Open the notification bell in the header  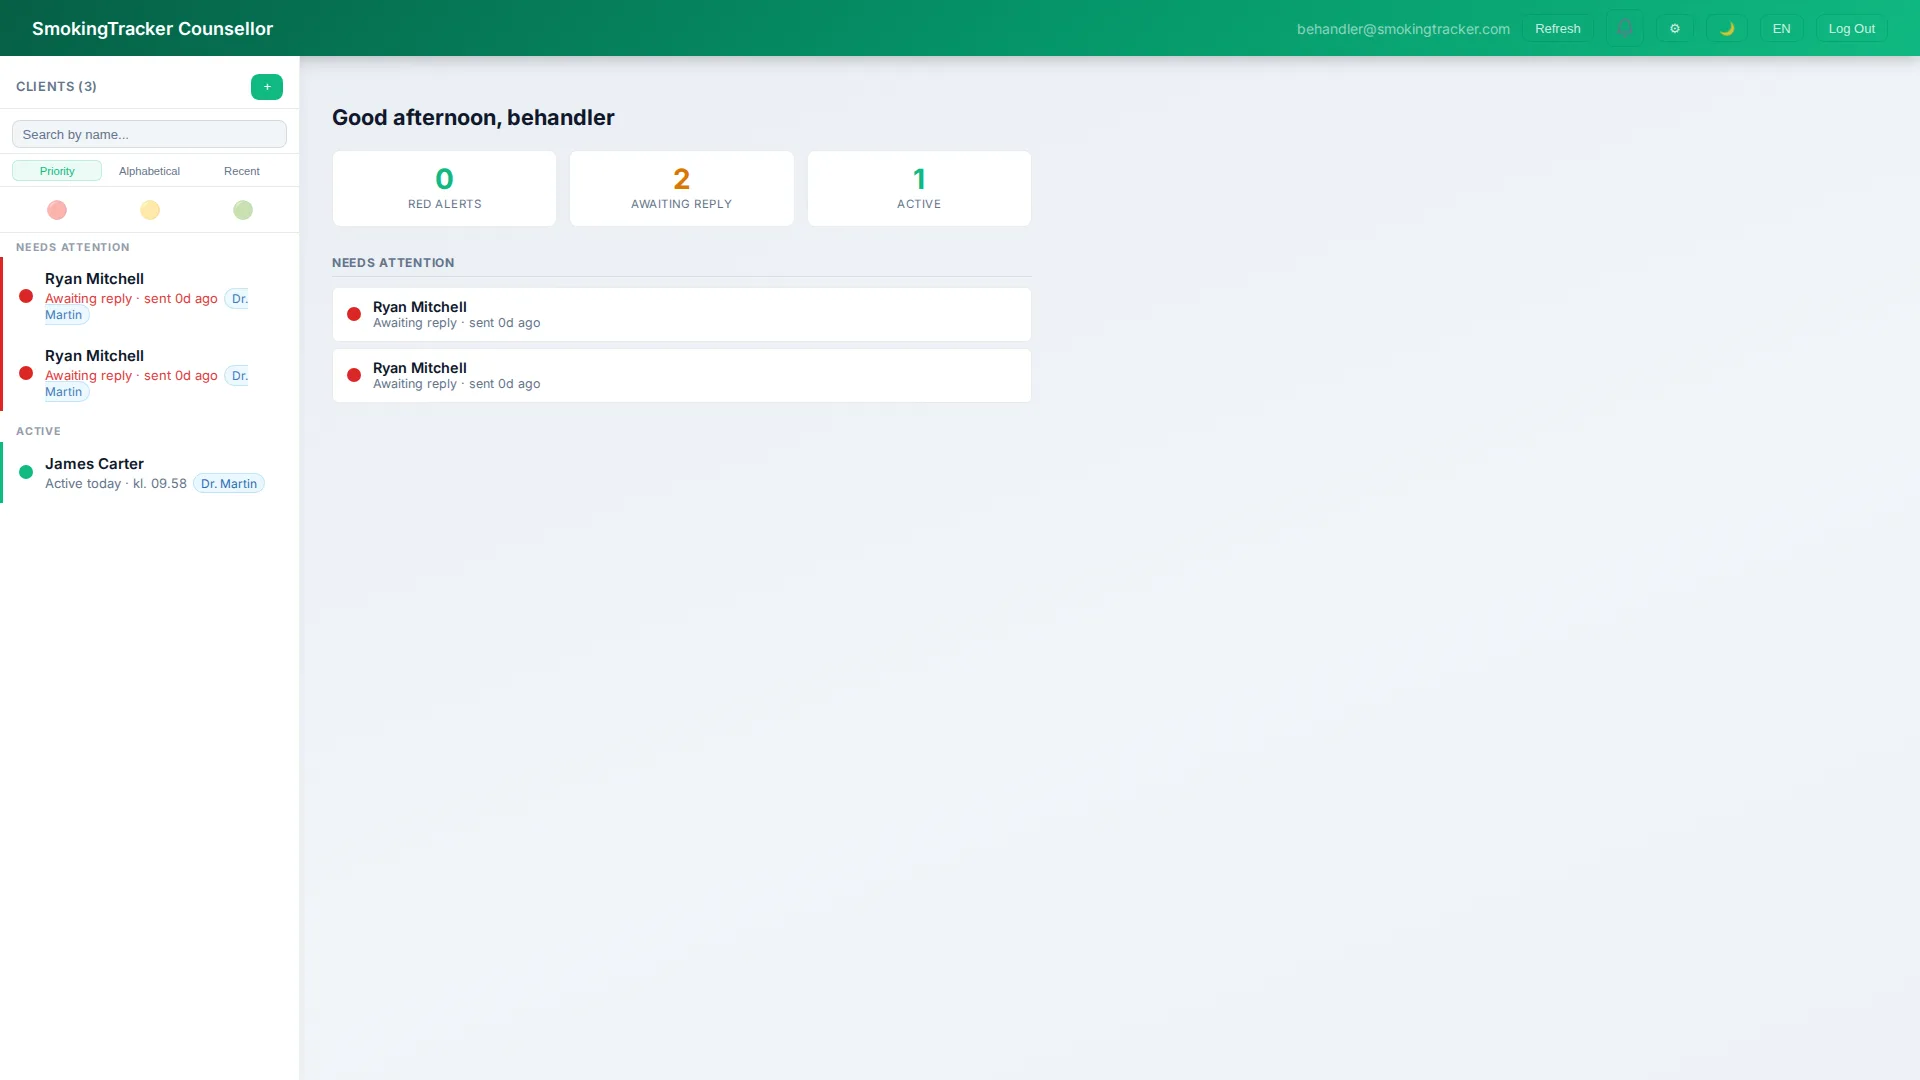pyautogui.click(x=1624, y=27)
